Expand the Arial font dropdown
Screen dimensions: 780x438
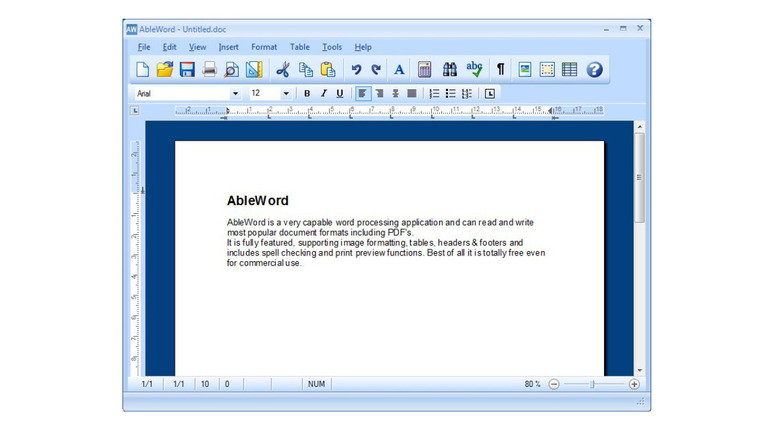pos(235,94)
